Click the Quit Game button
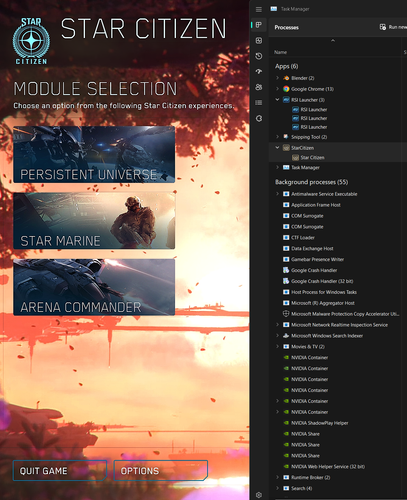The width and height of the screenshot is (407, 500). coord(60,471)
